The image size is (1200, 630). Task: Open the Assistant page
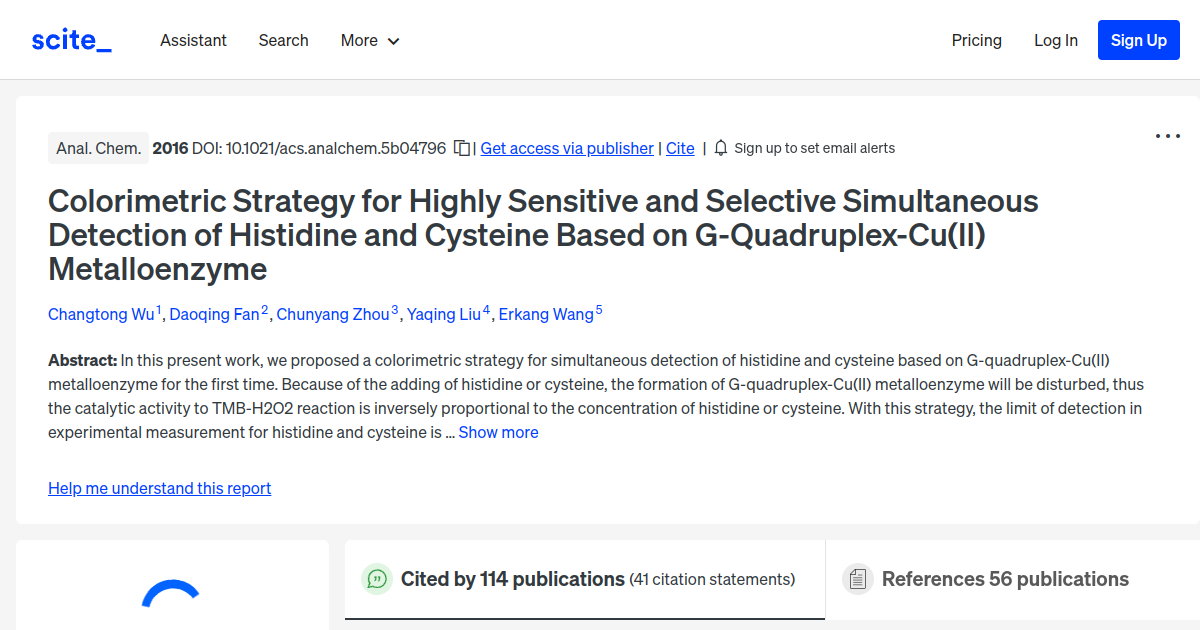click(x=193, y=40)
